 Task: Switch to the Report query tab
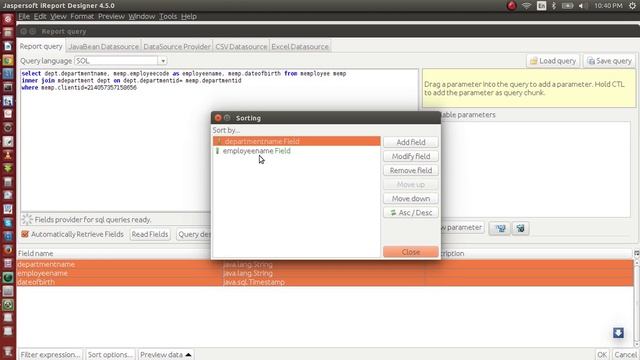tap(41, 47)
